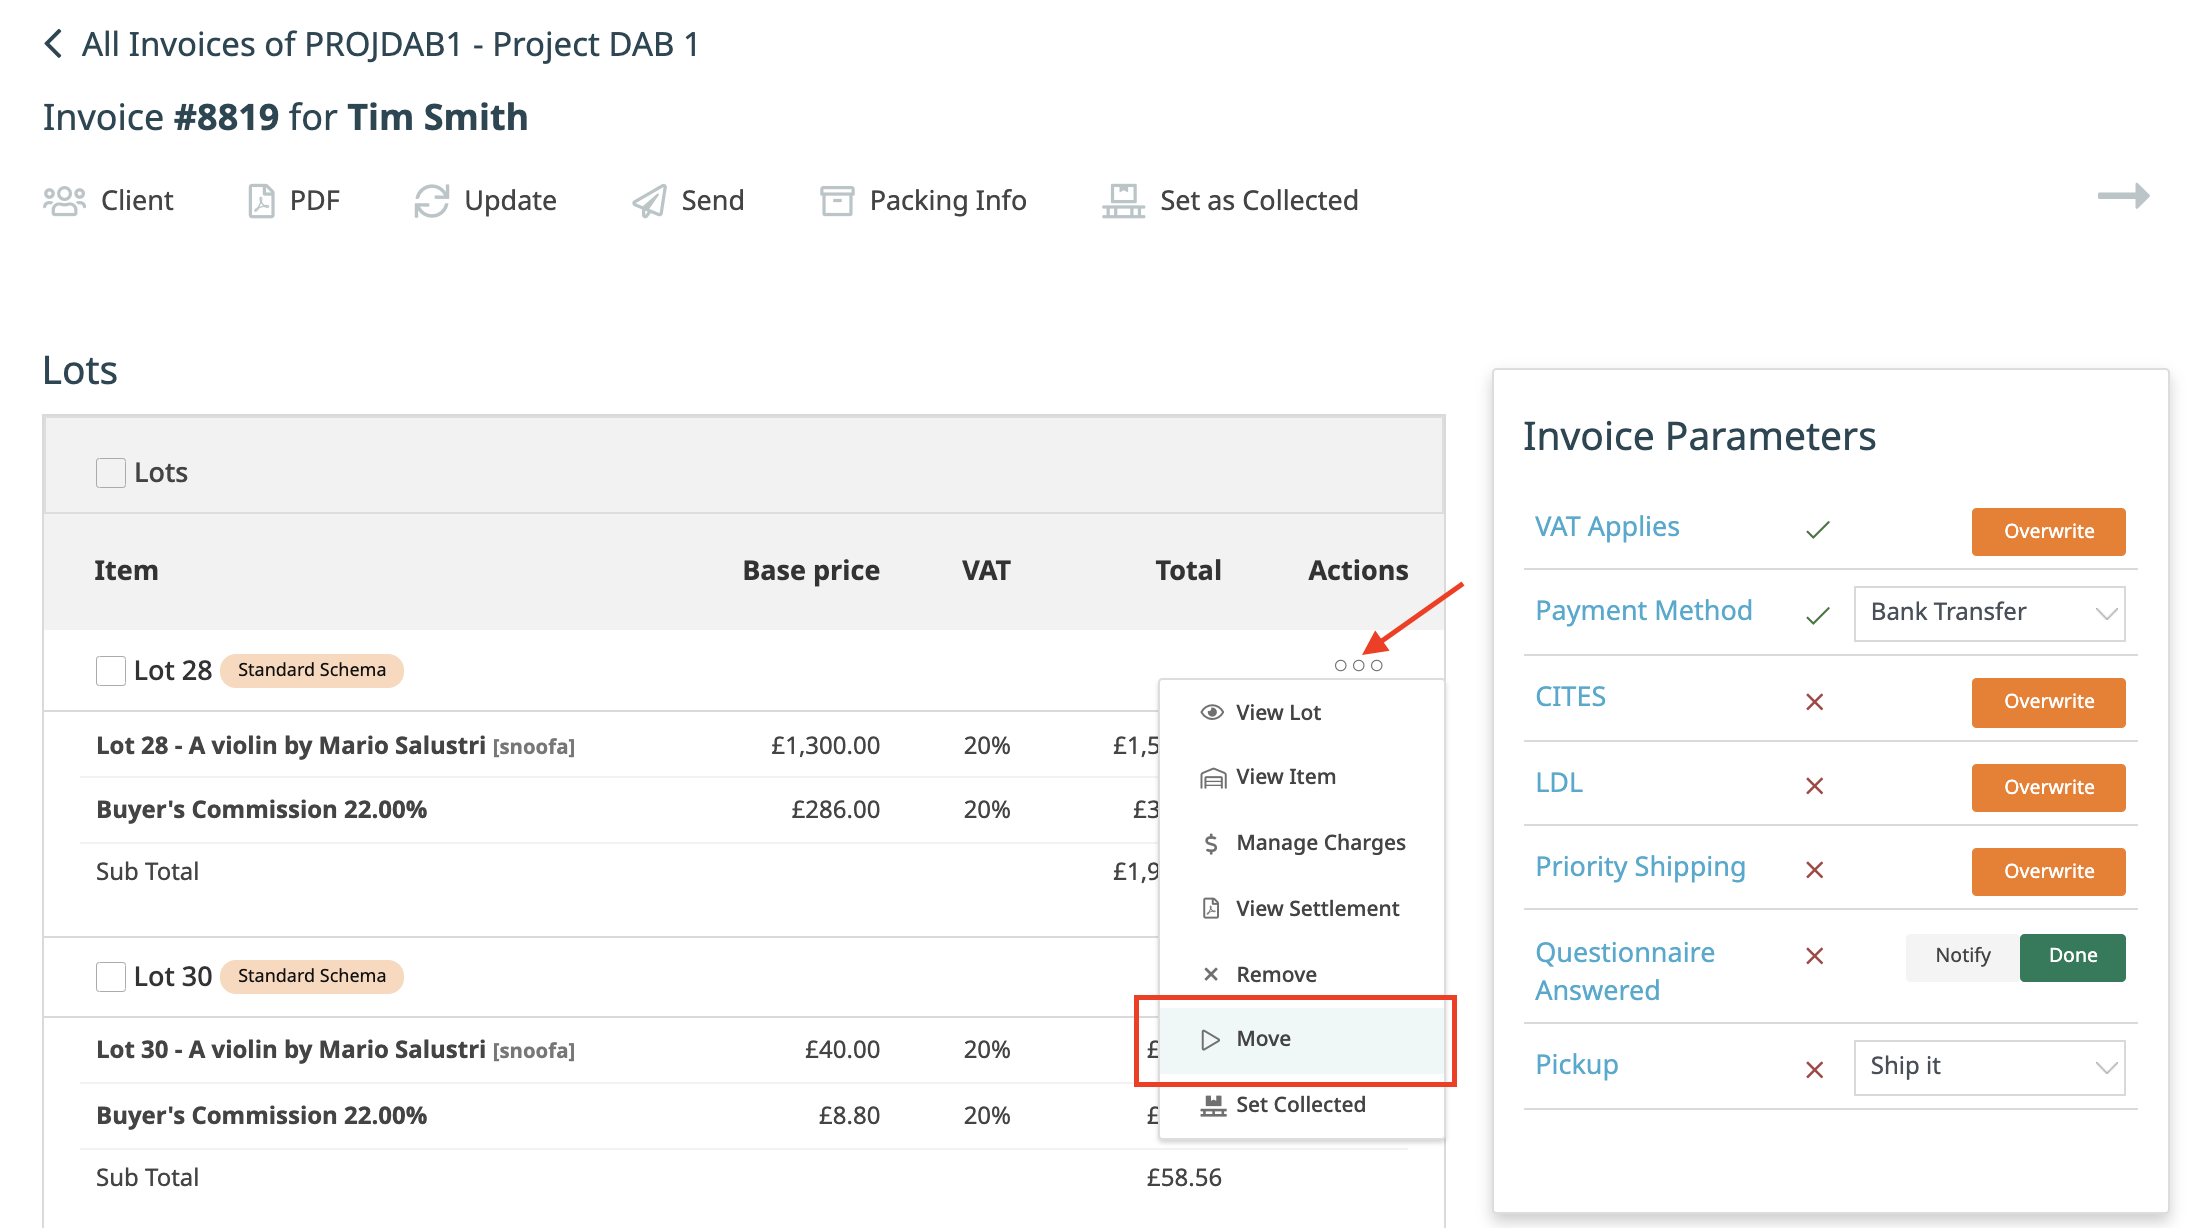Image resolution: width=2212 pixels, height=1228 pixels.
Task: Click the Pickup red cross status
Action: (x=1814, y=1070)
